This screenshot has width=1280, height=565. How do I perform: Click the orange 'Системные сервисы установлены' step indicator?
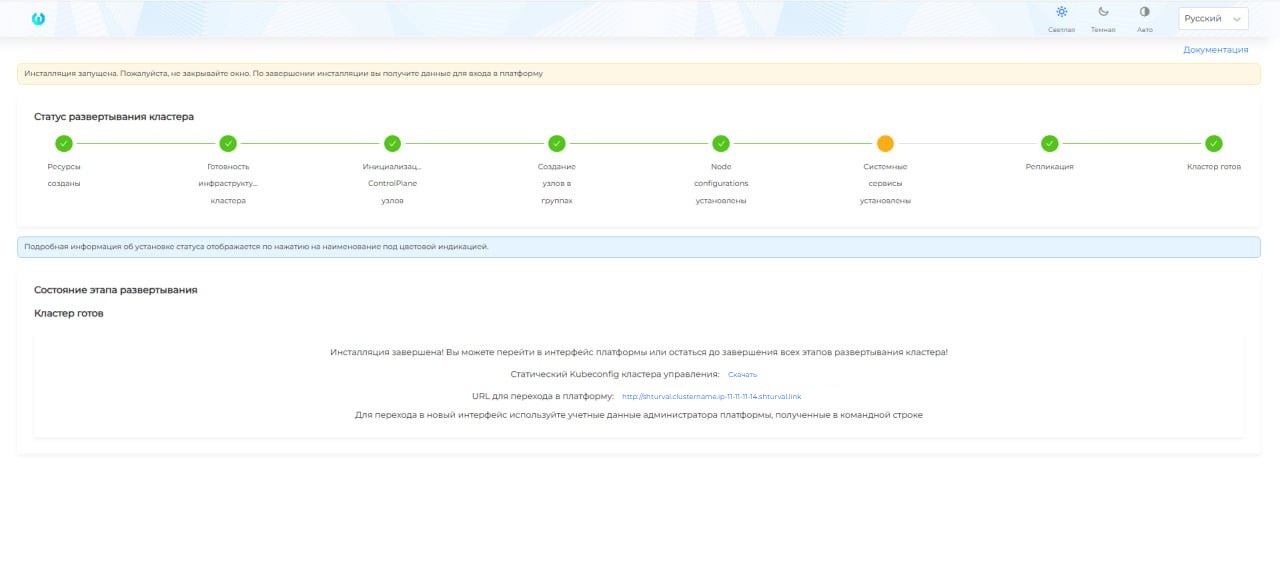pyautogui.click(x=885, y=143)
